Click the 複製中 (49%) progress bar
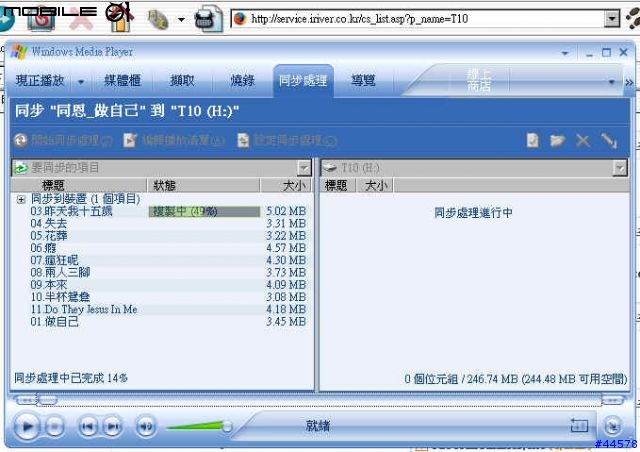640x452 pixels. (x=204, y=212)
